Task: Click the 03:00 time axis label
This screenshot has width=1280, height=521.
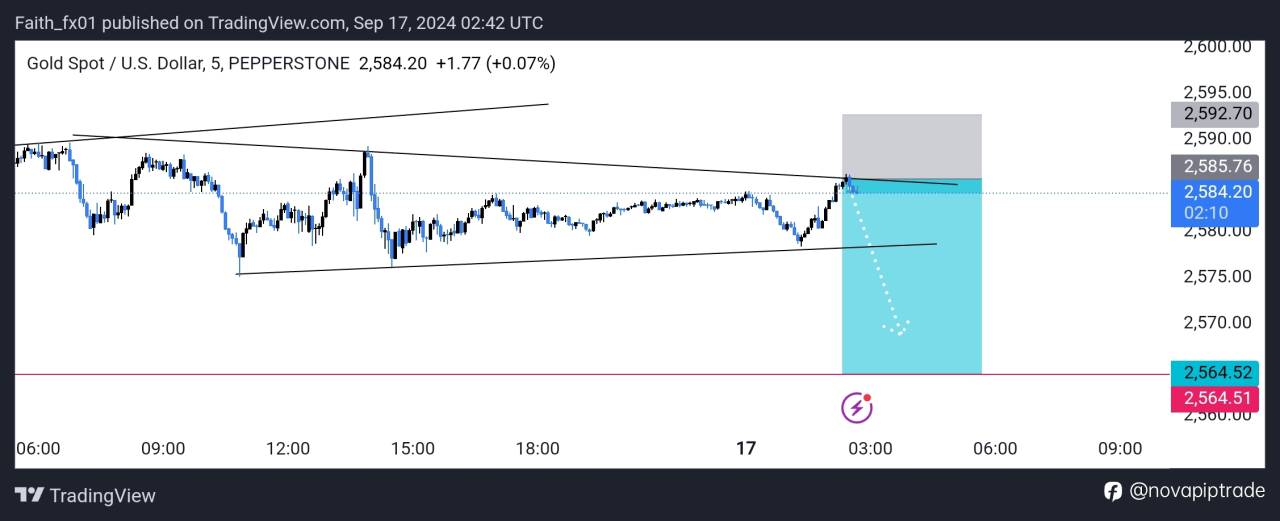Action: coord(870,449)
